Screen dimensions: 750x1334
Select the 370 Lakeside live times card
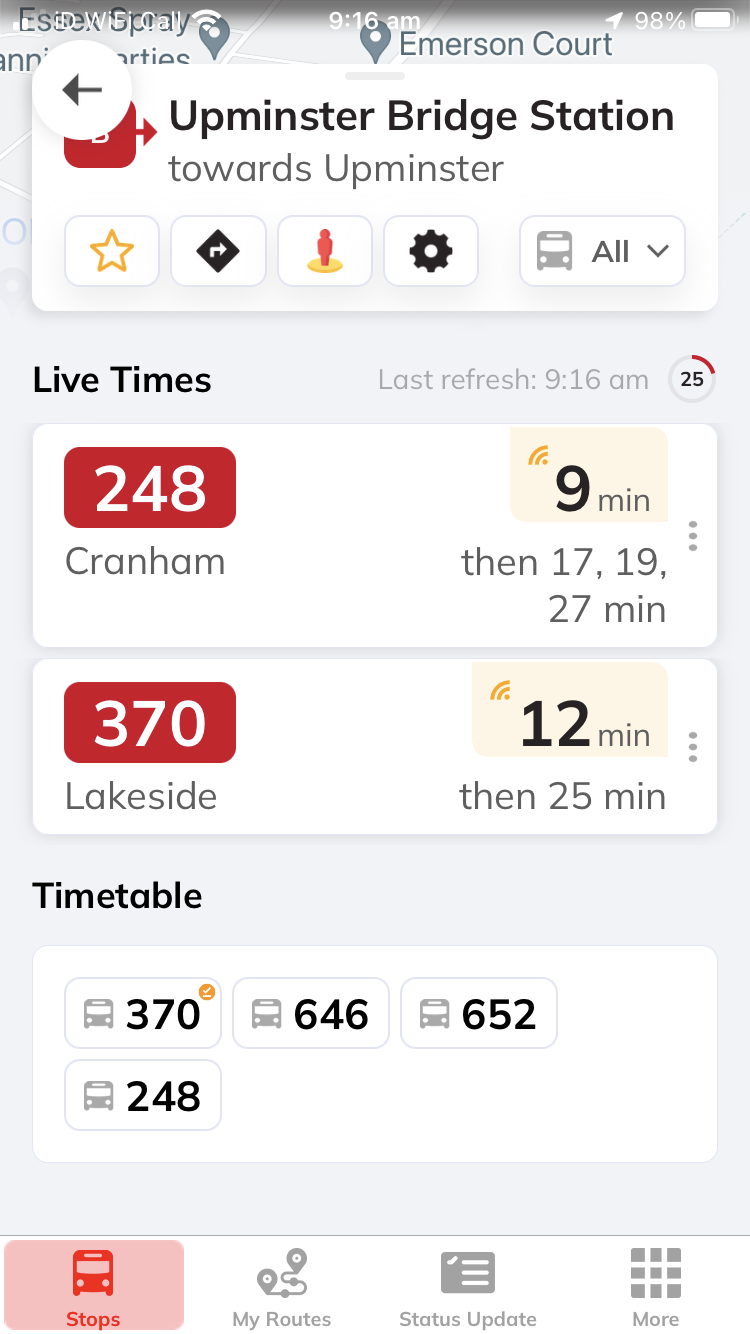pyautogui.click(x=300, y=746)
